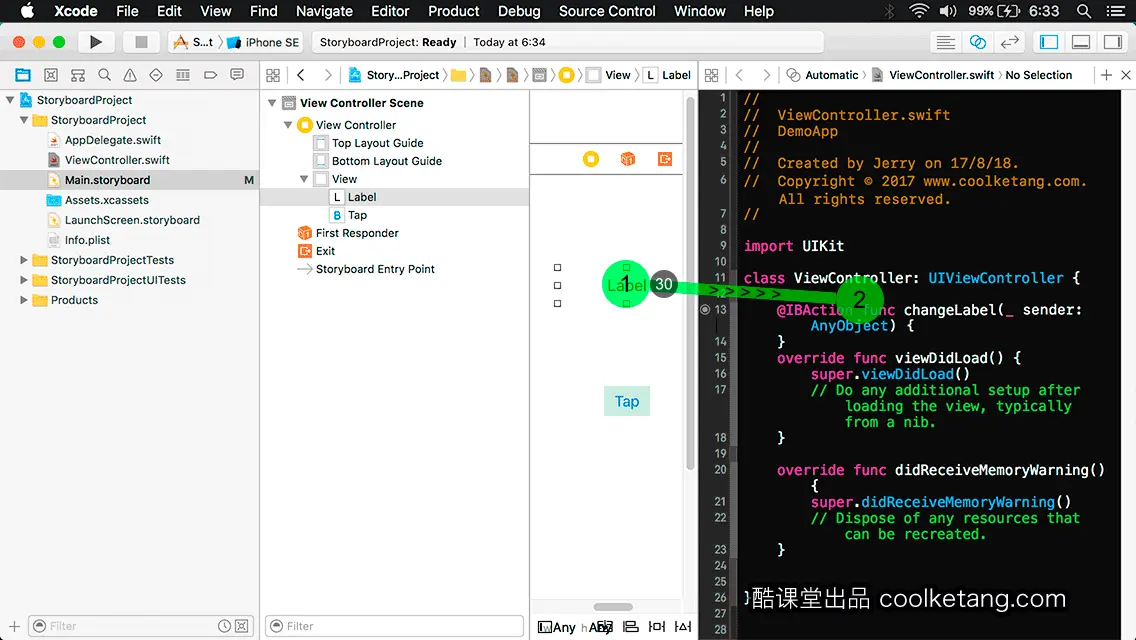Open the Debug navigator
This screenshot has width=1136, height=640.
click(183, 75)
